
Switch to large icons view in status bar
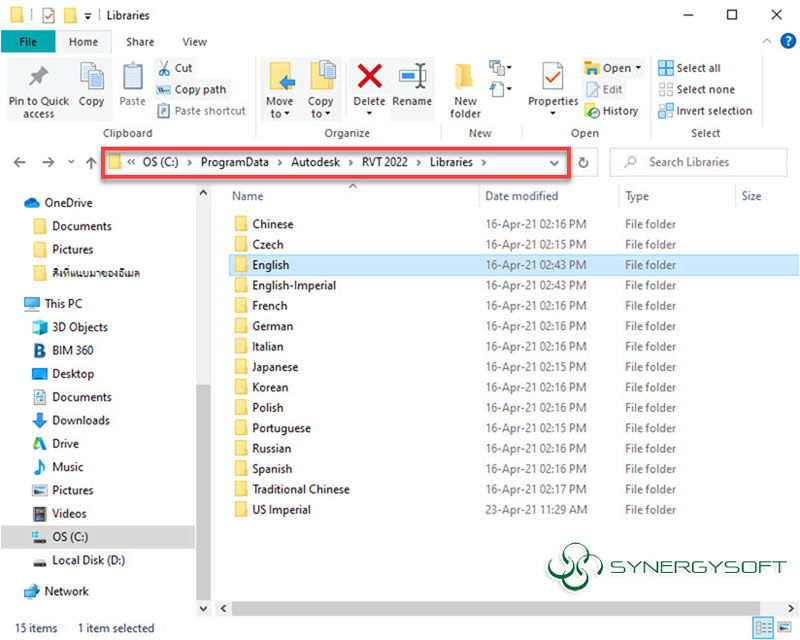click(x=786, y=628)
